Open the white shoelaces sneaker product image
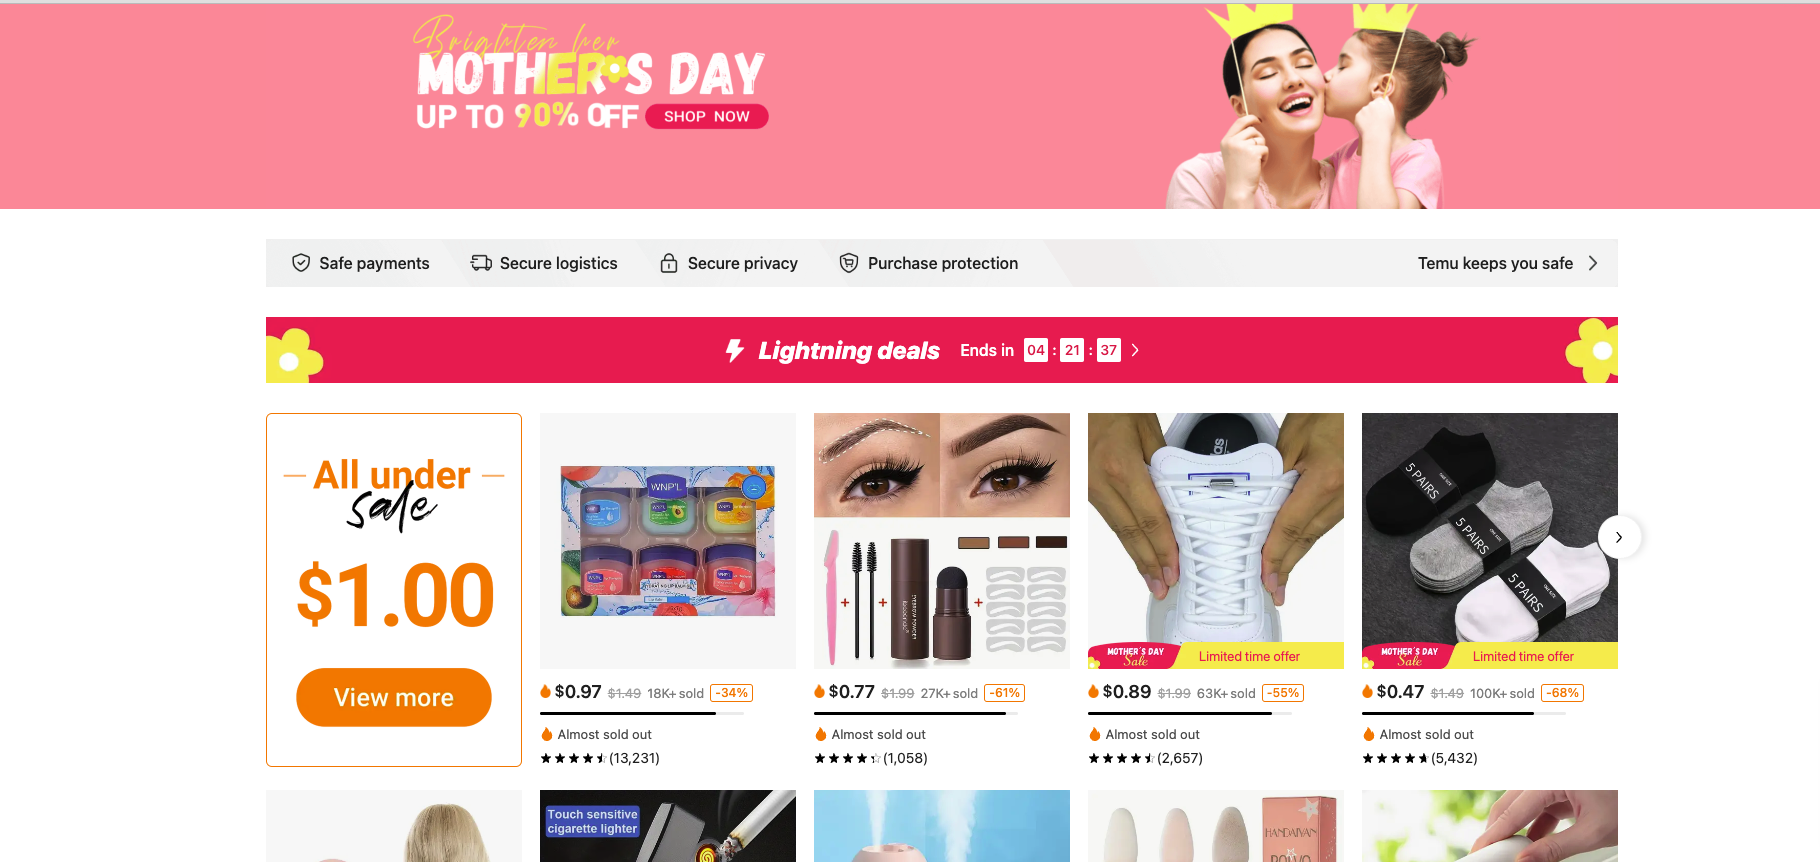 click(1216, 541)
